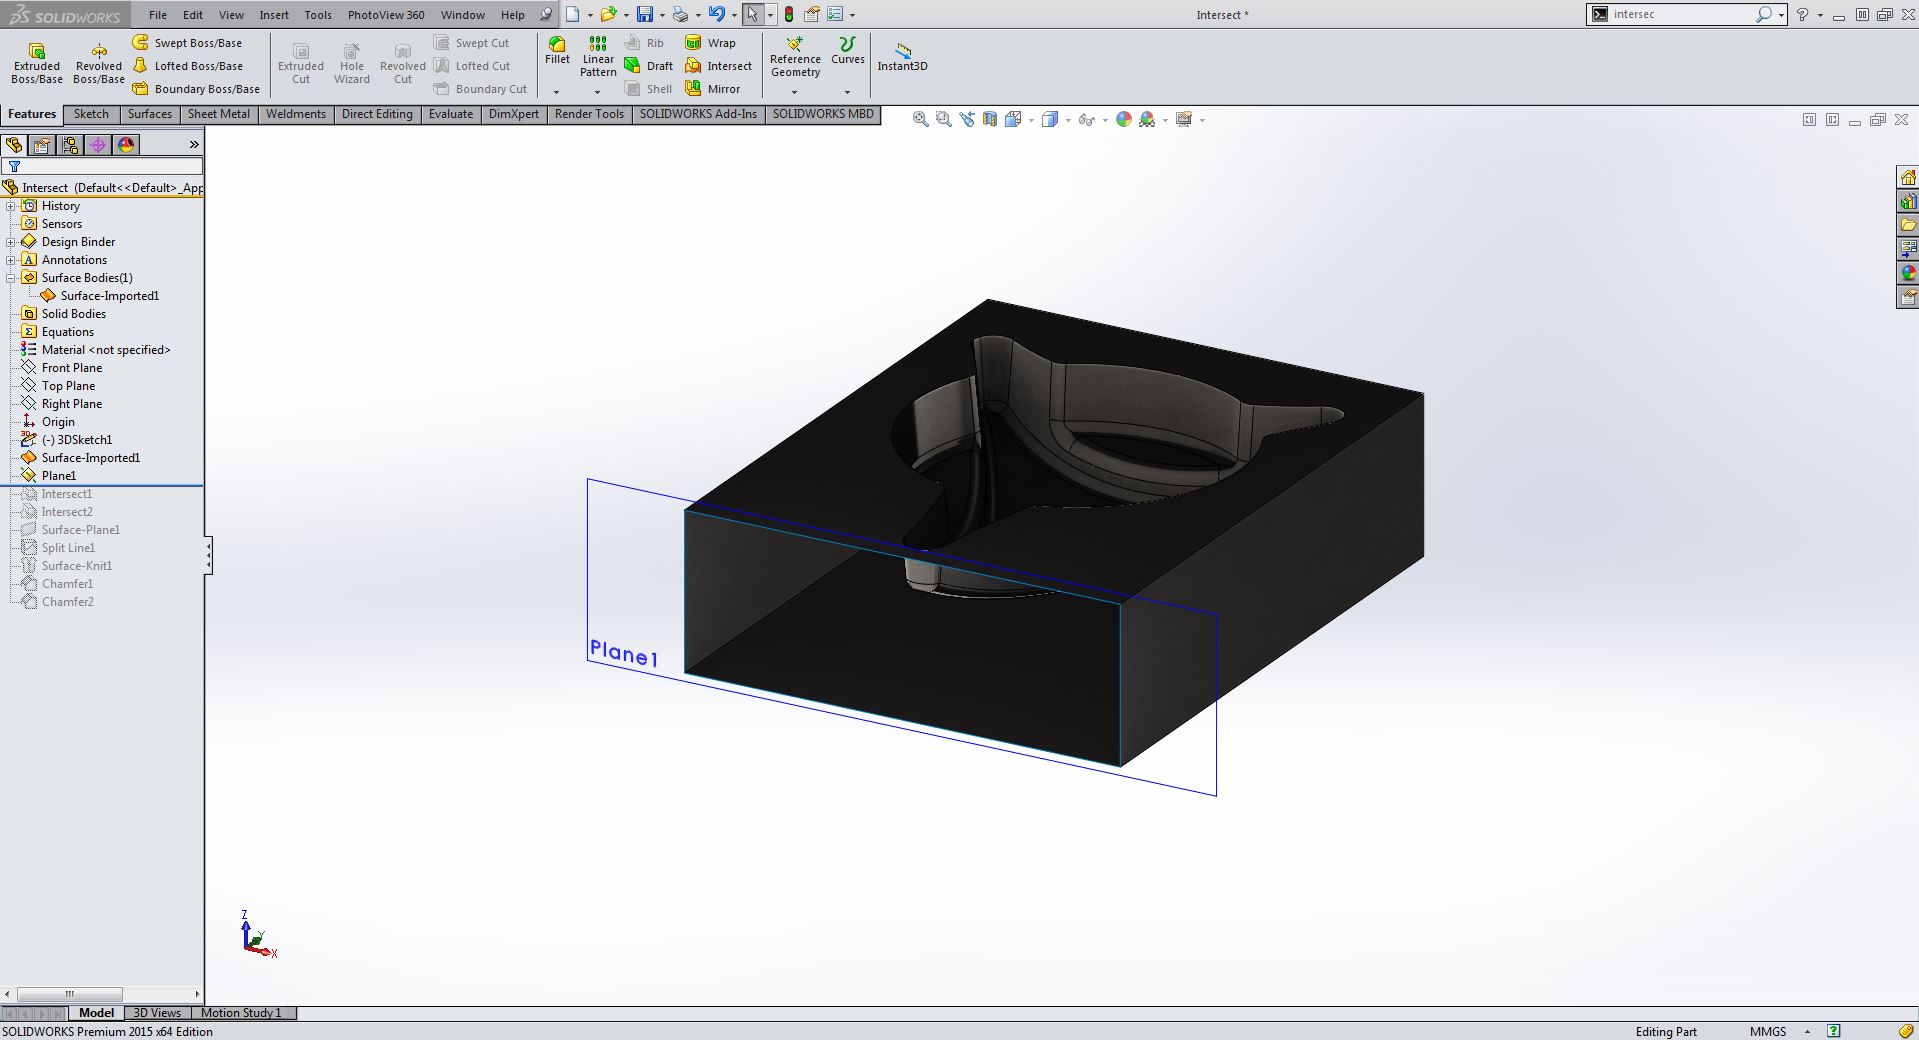Open the Design Library task pane icon
The height and width of the screenshot is (1040, 1919).
click(x=1908, y=201)
